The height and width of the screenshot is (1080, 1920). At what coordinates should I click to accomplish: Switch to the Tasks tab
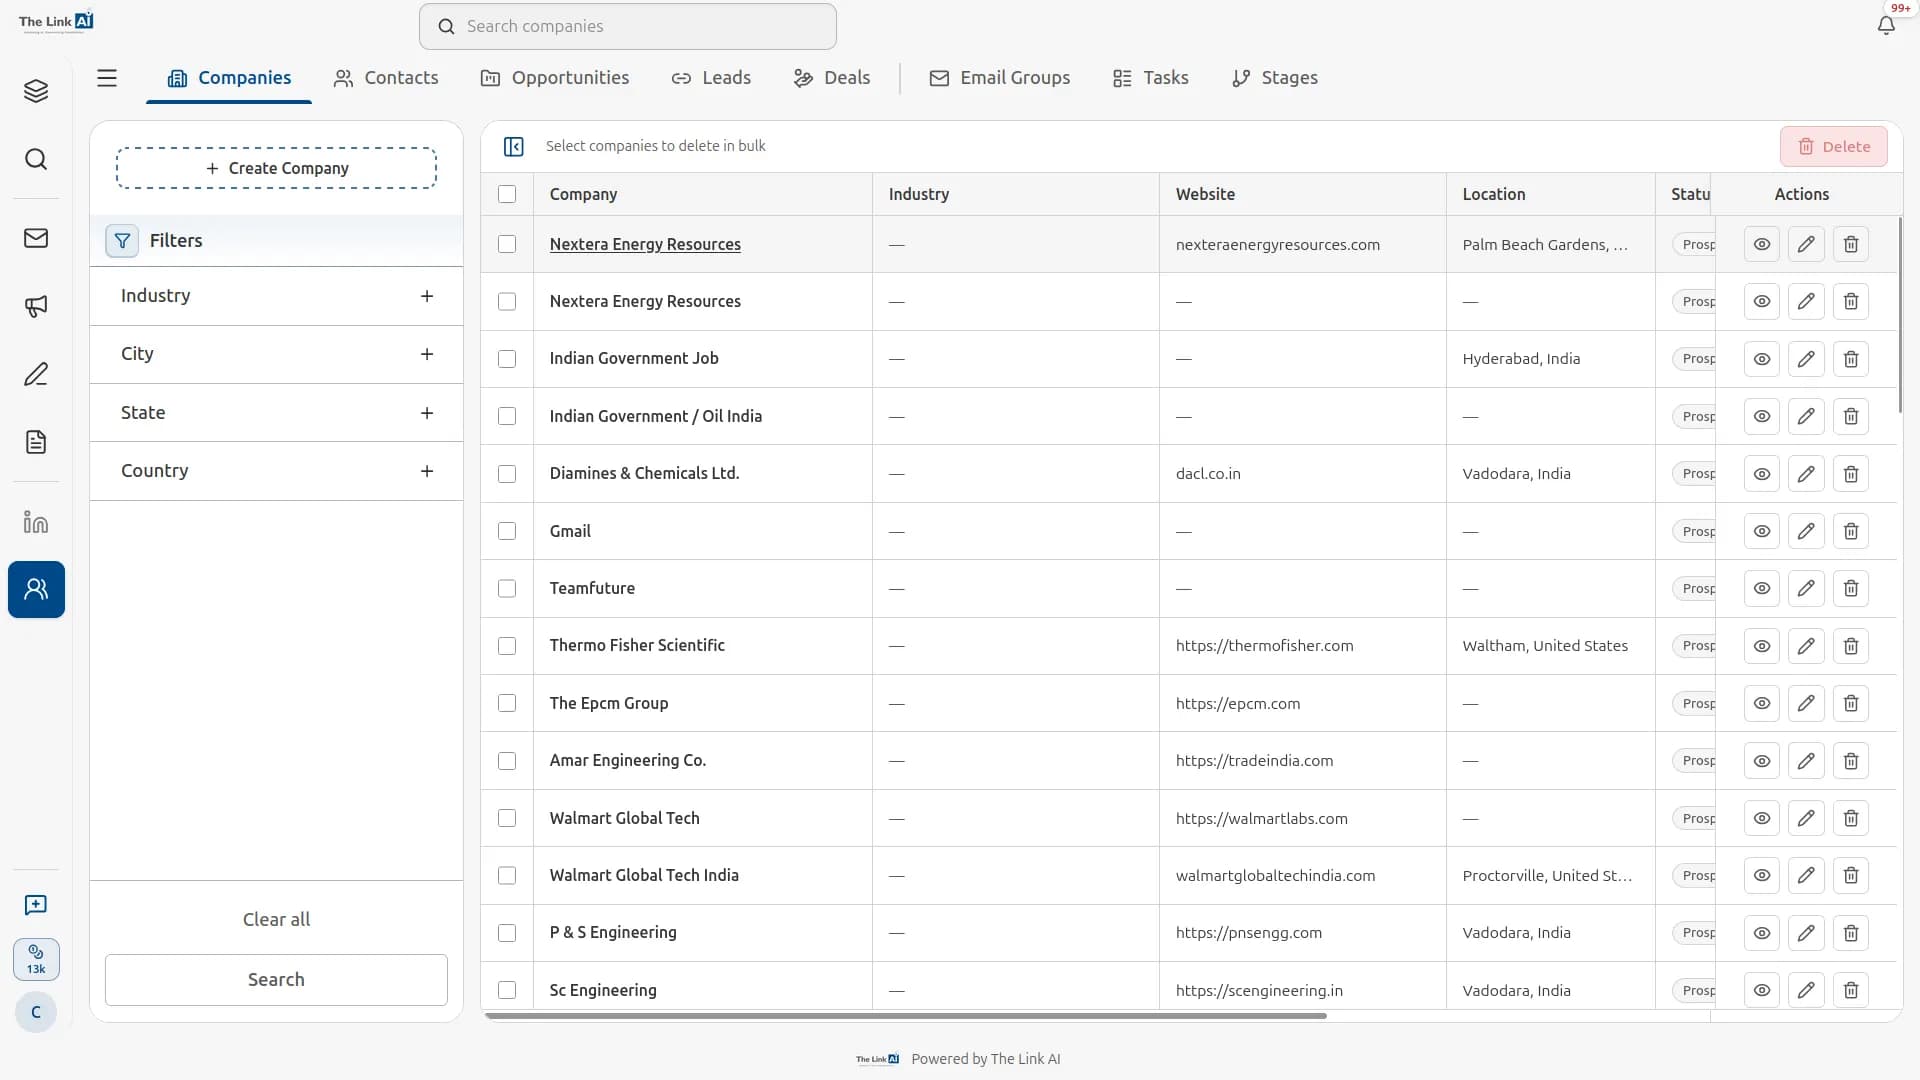[x=1151, y=78]
